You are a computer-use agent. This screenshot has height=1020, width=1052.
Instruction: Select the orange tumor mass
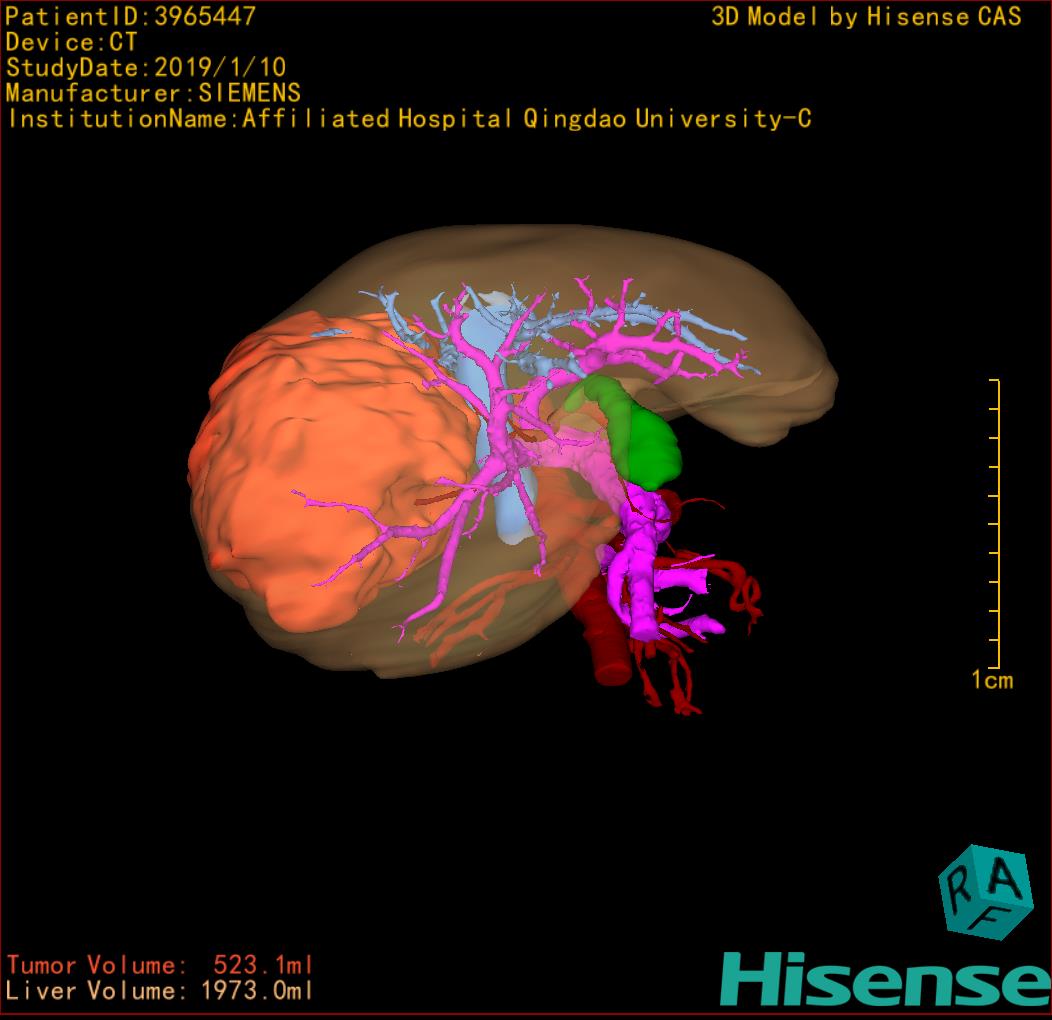point(320,470)
